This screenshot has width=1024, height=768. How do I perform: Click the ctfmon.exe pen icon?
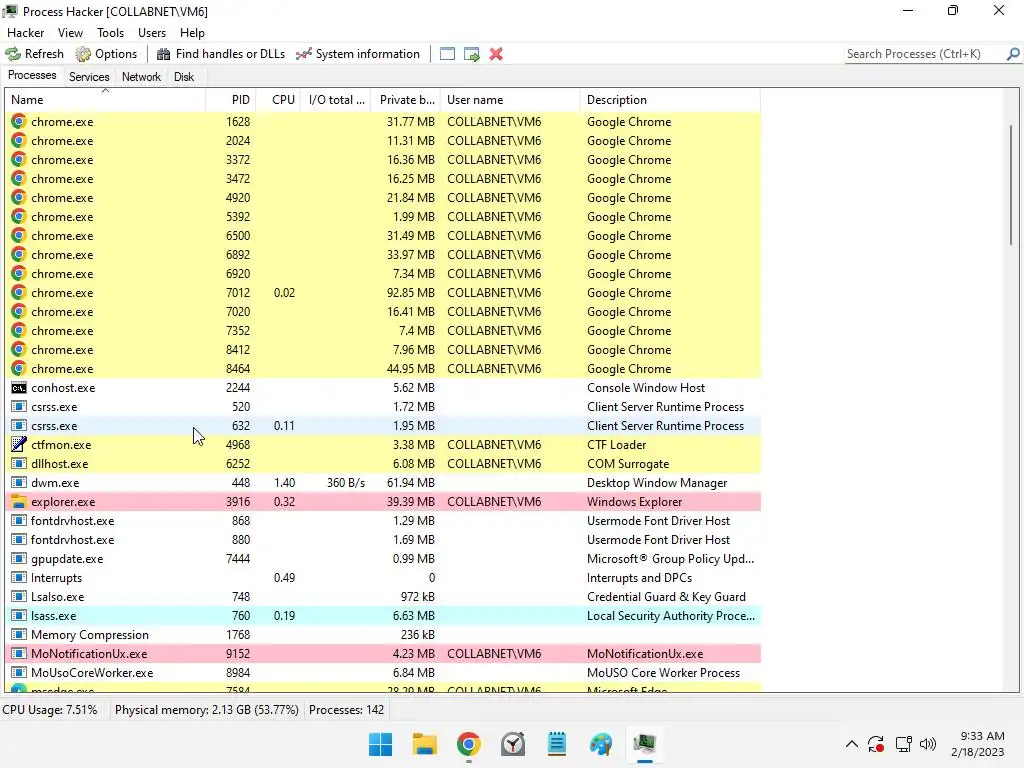pos(19,445)
